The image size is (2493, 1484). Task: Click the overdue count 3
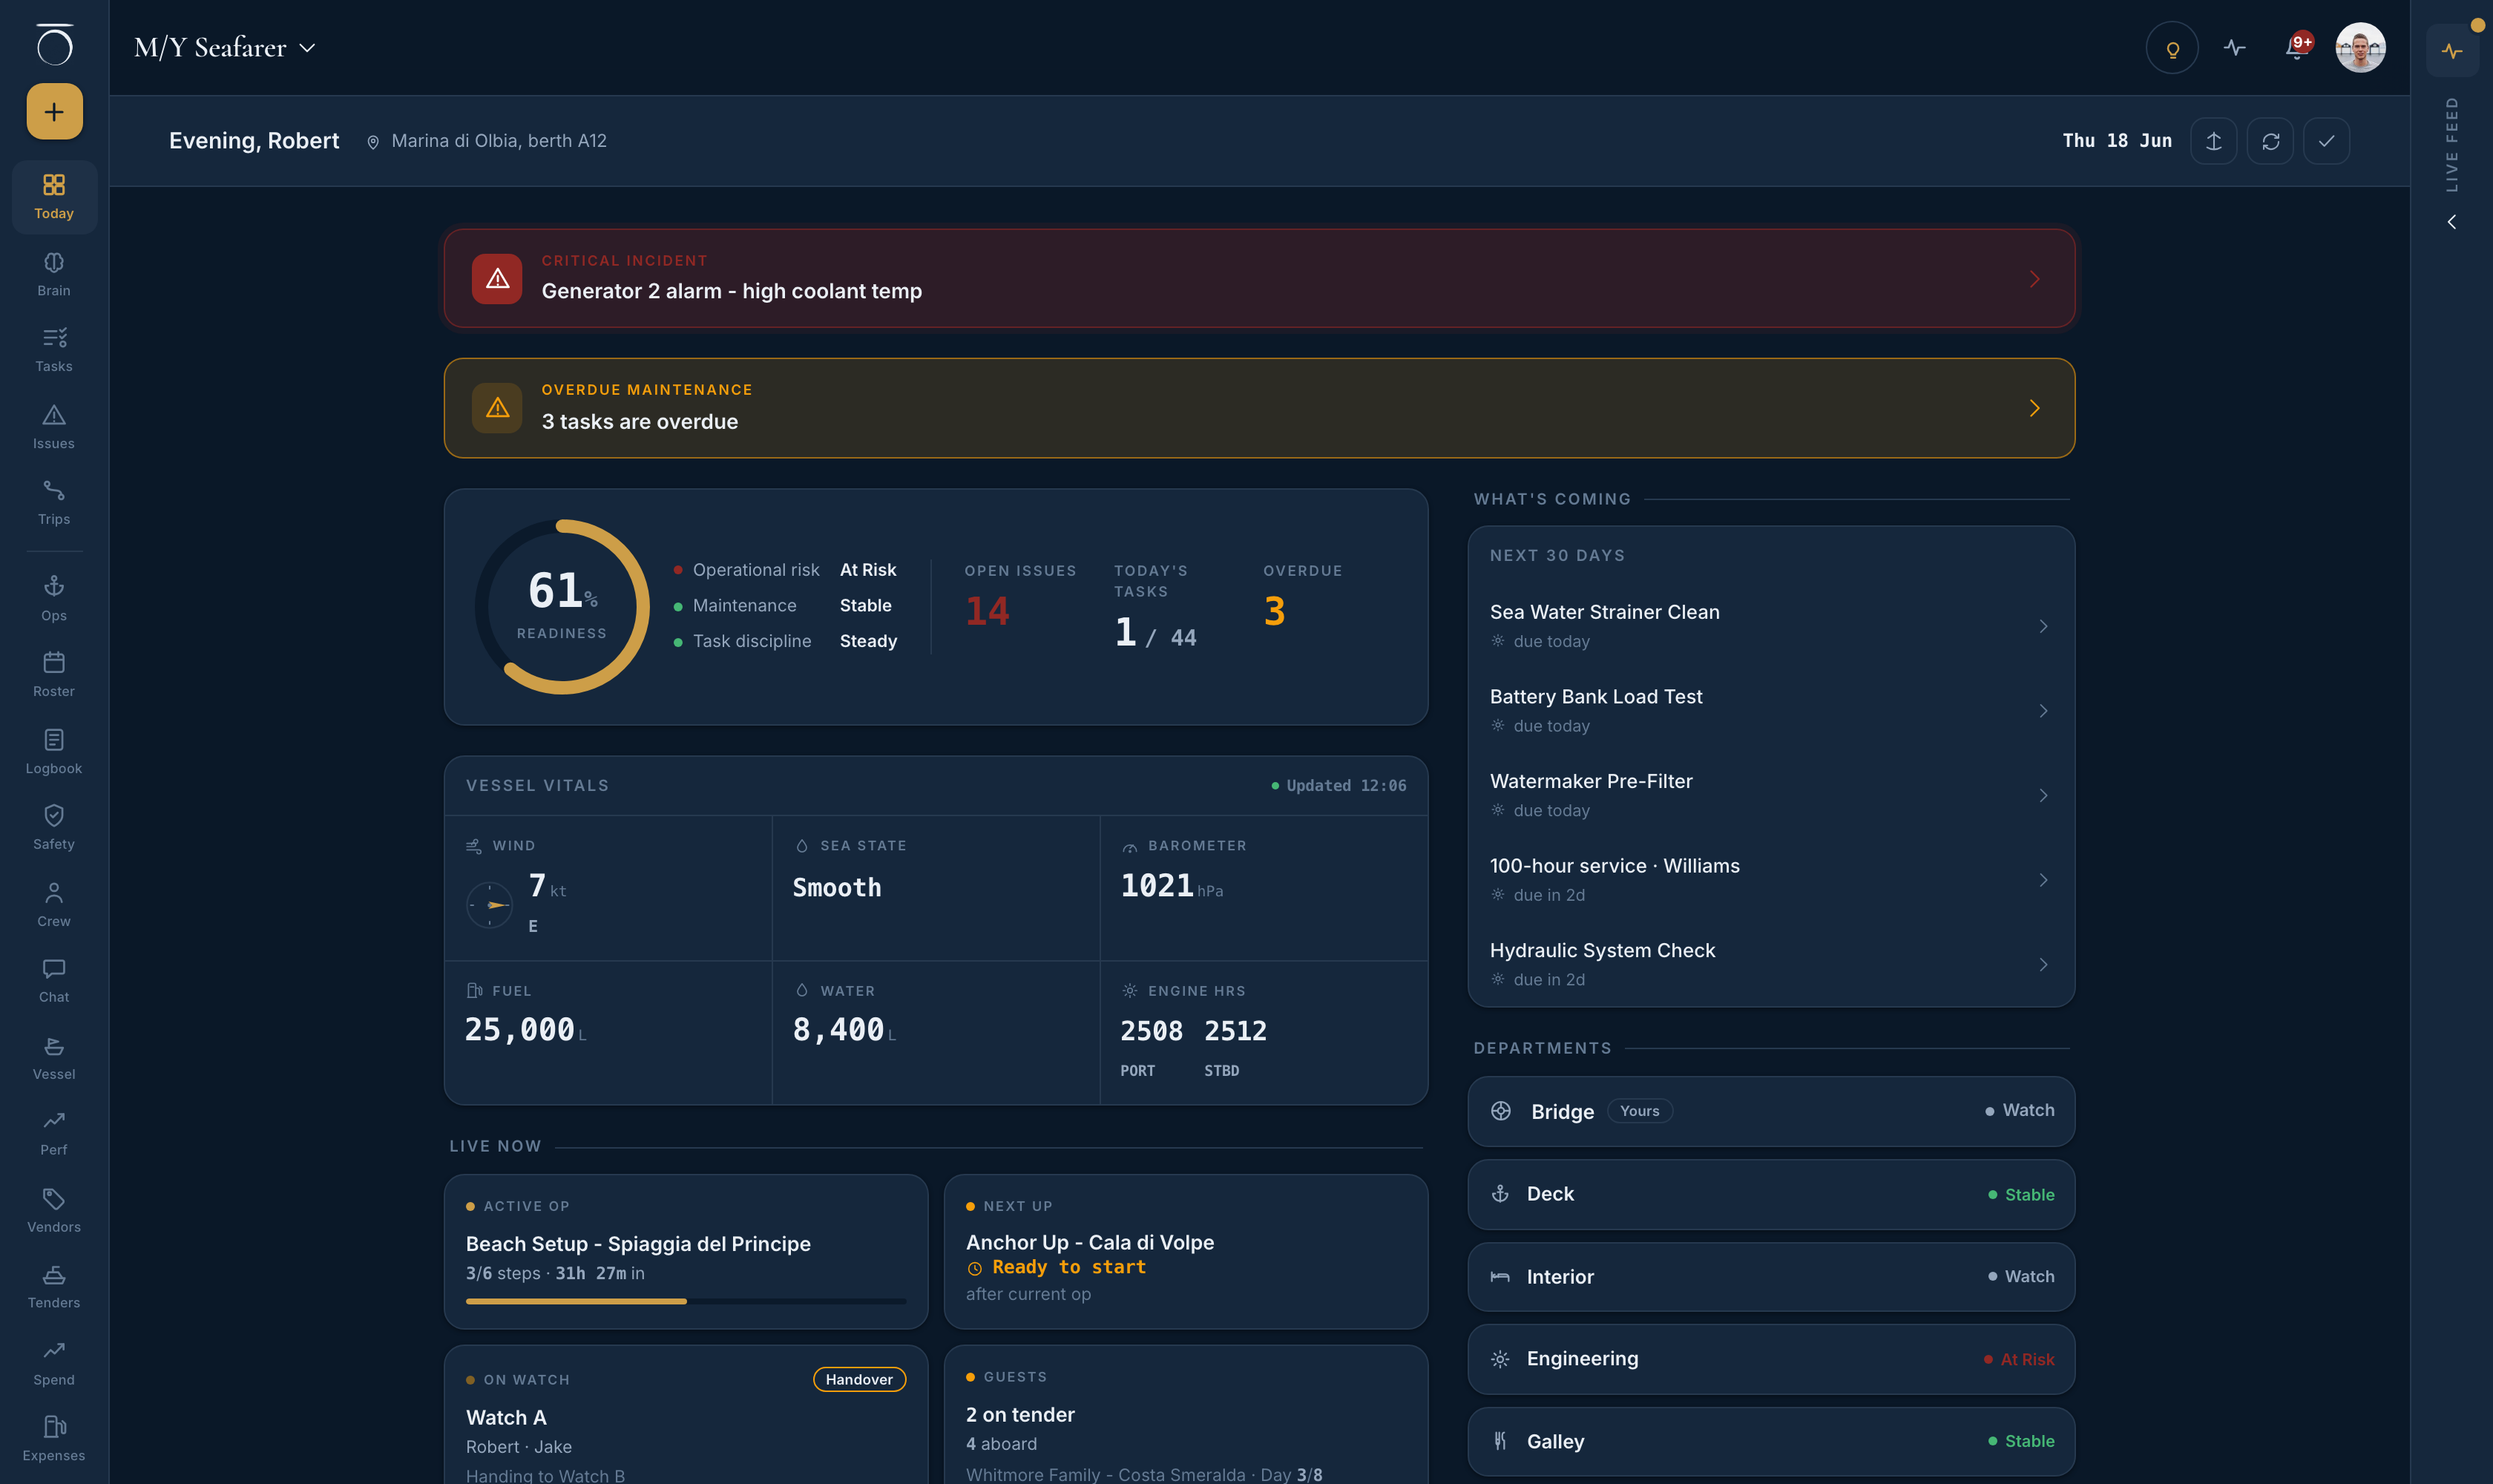click(1274, 611)
